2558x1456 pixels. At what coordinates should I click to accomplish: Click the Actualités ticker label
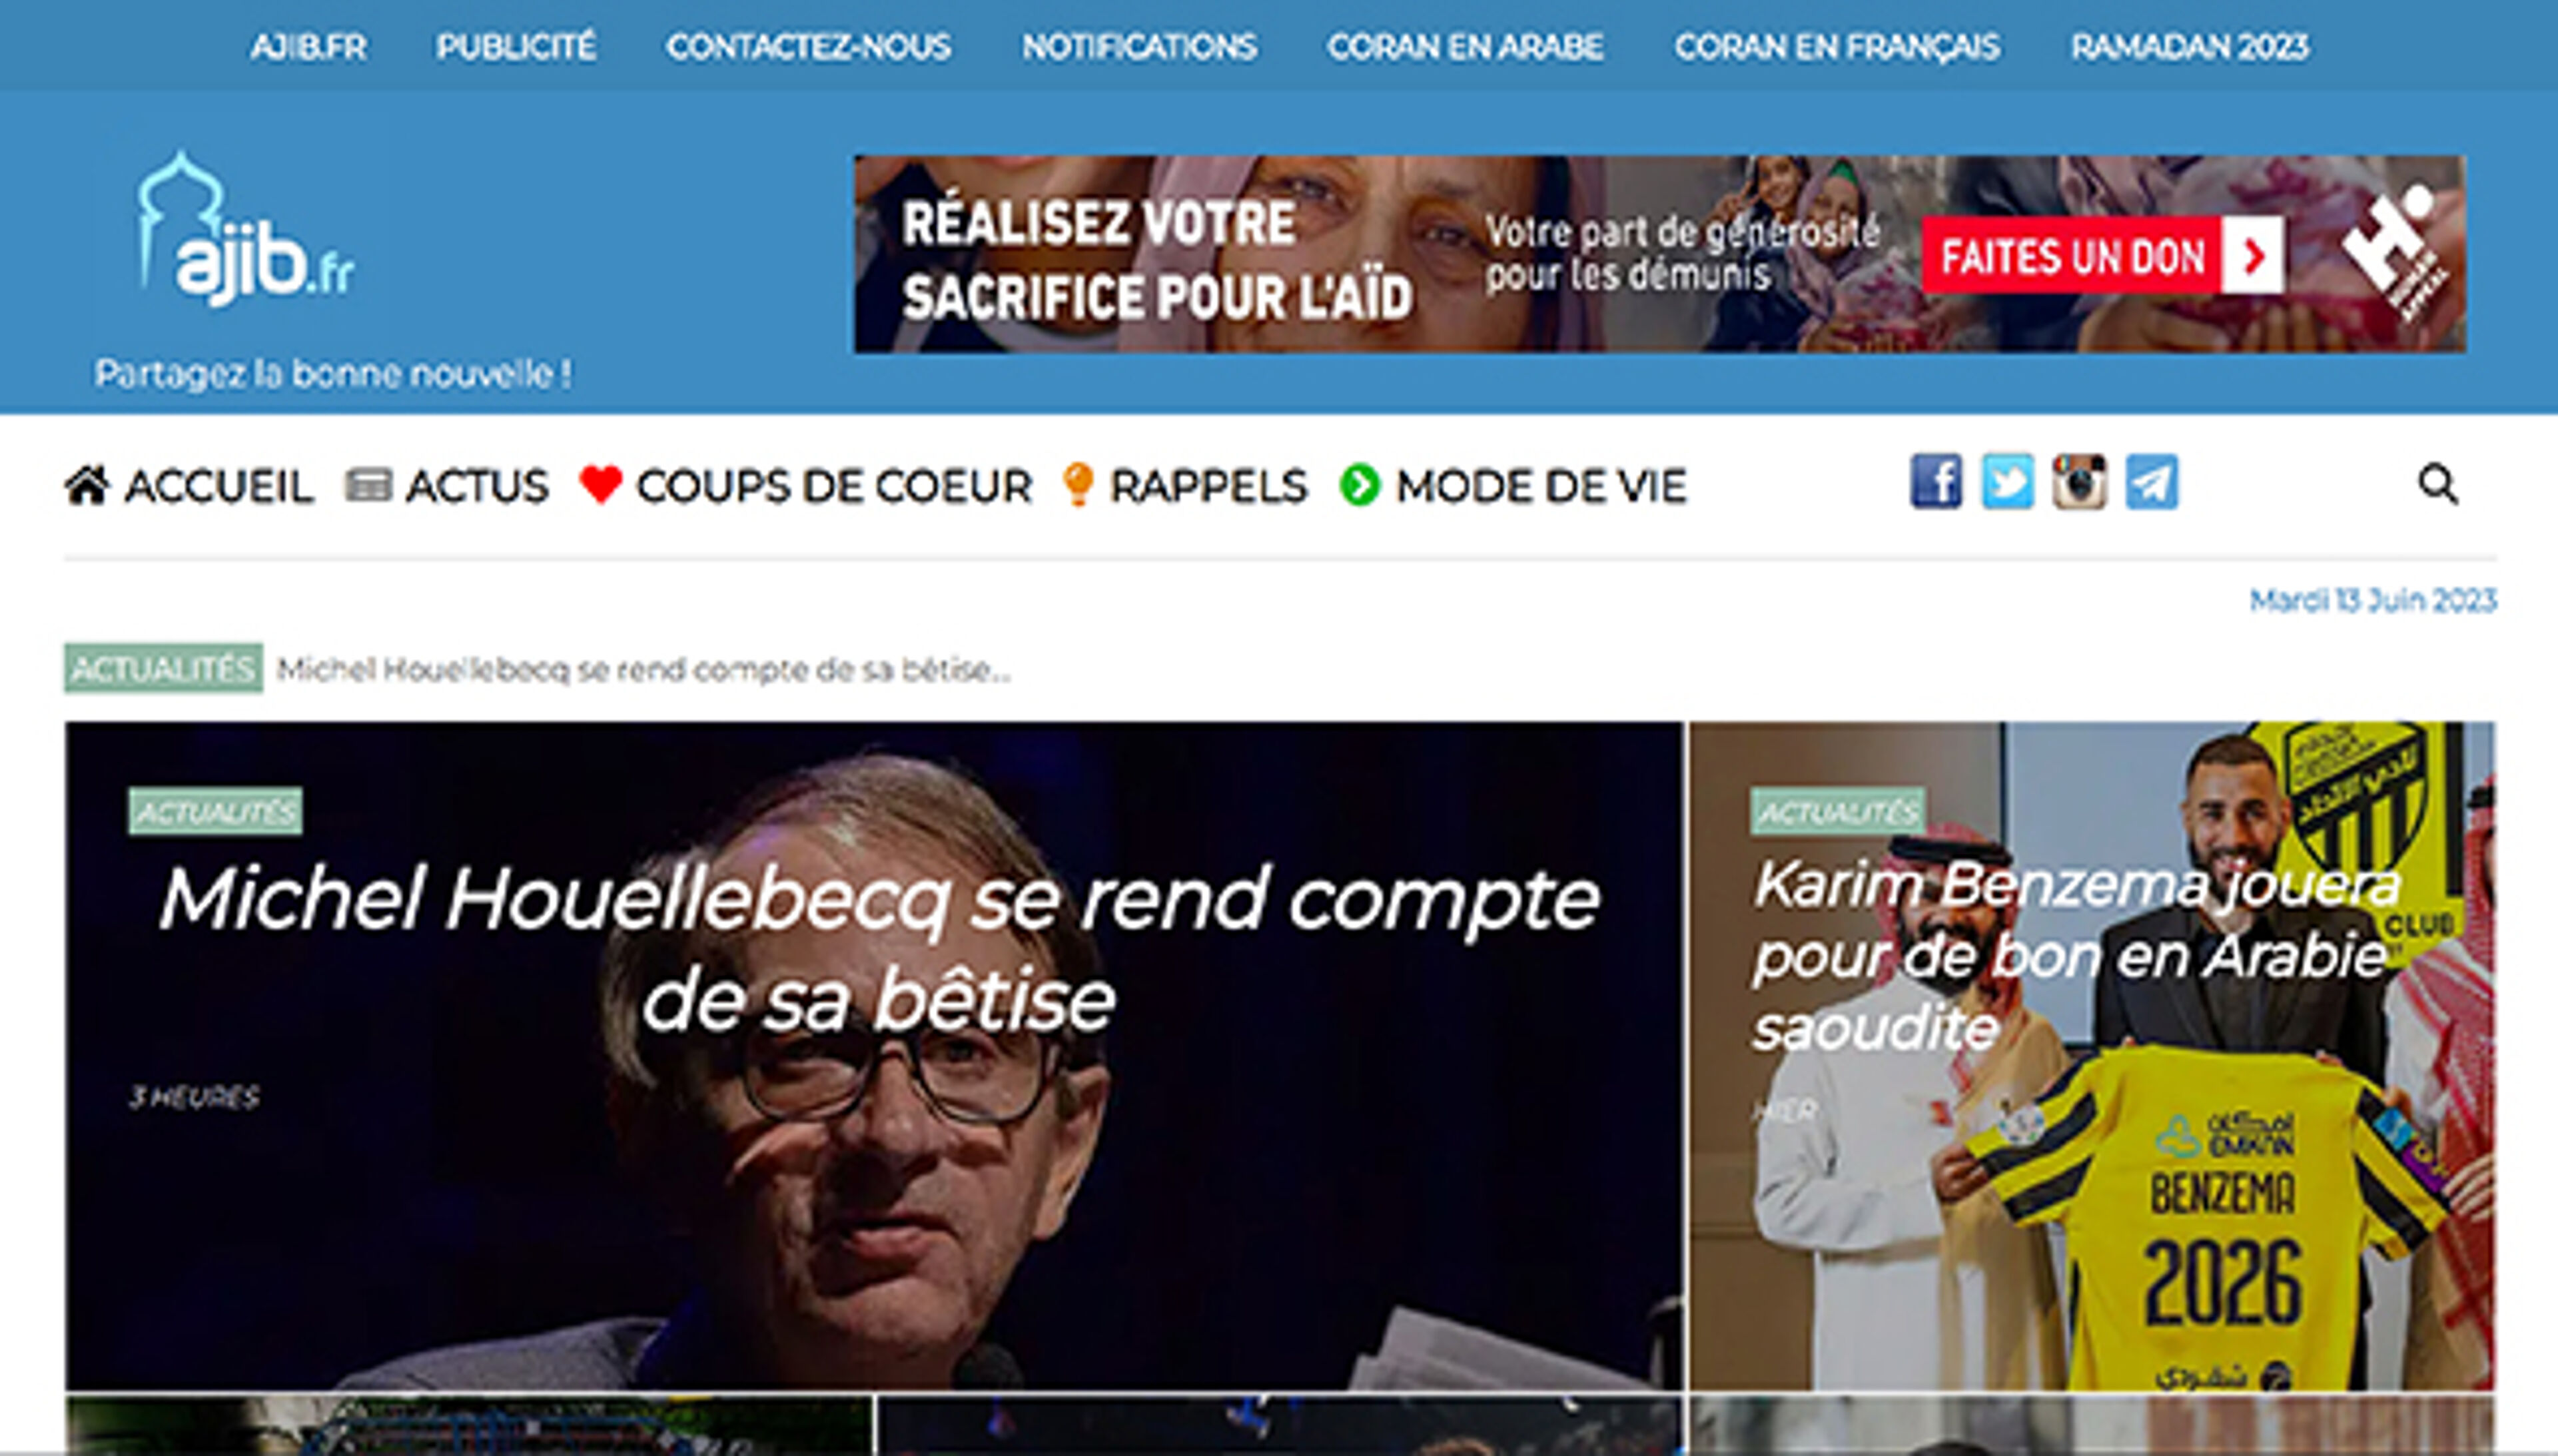(x=163, y=668)
